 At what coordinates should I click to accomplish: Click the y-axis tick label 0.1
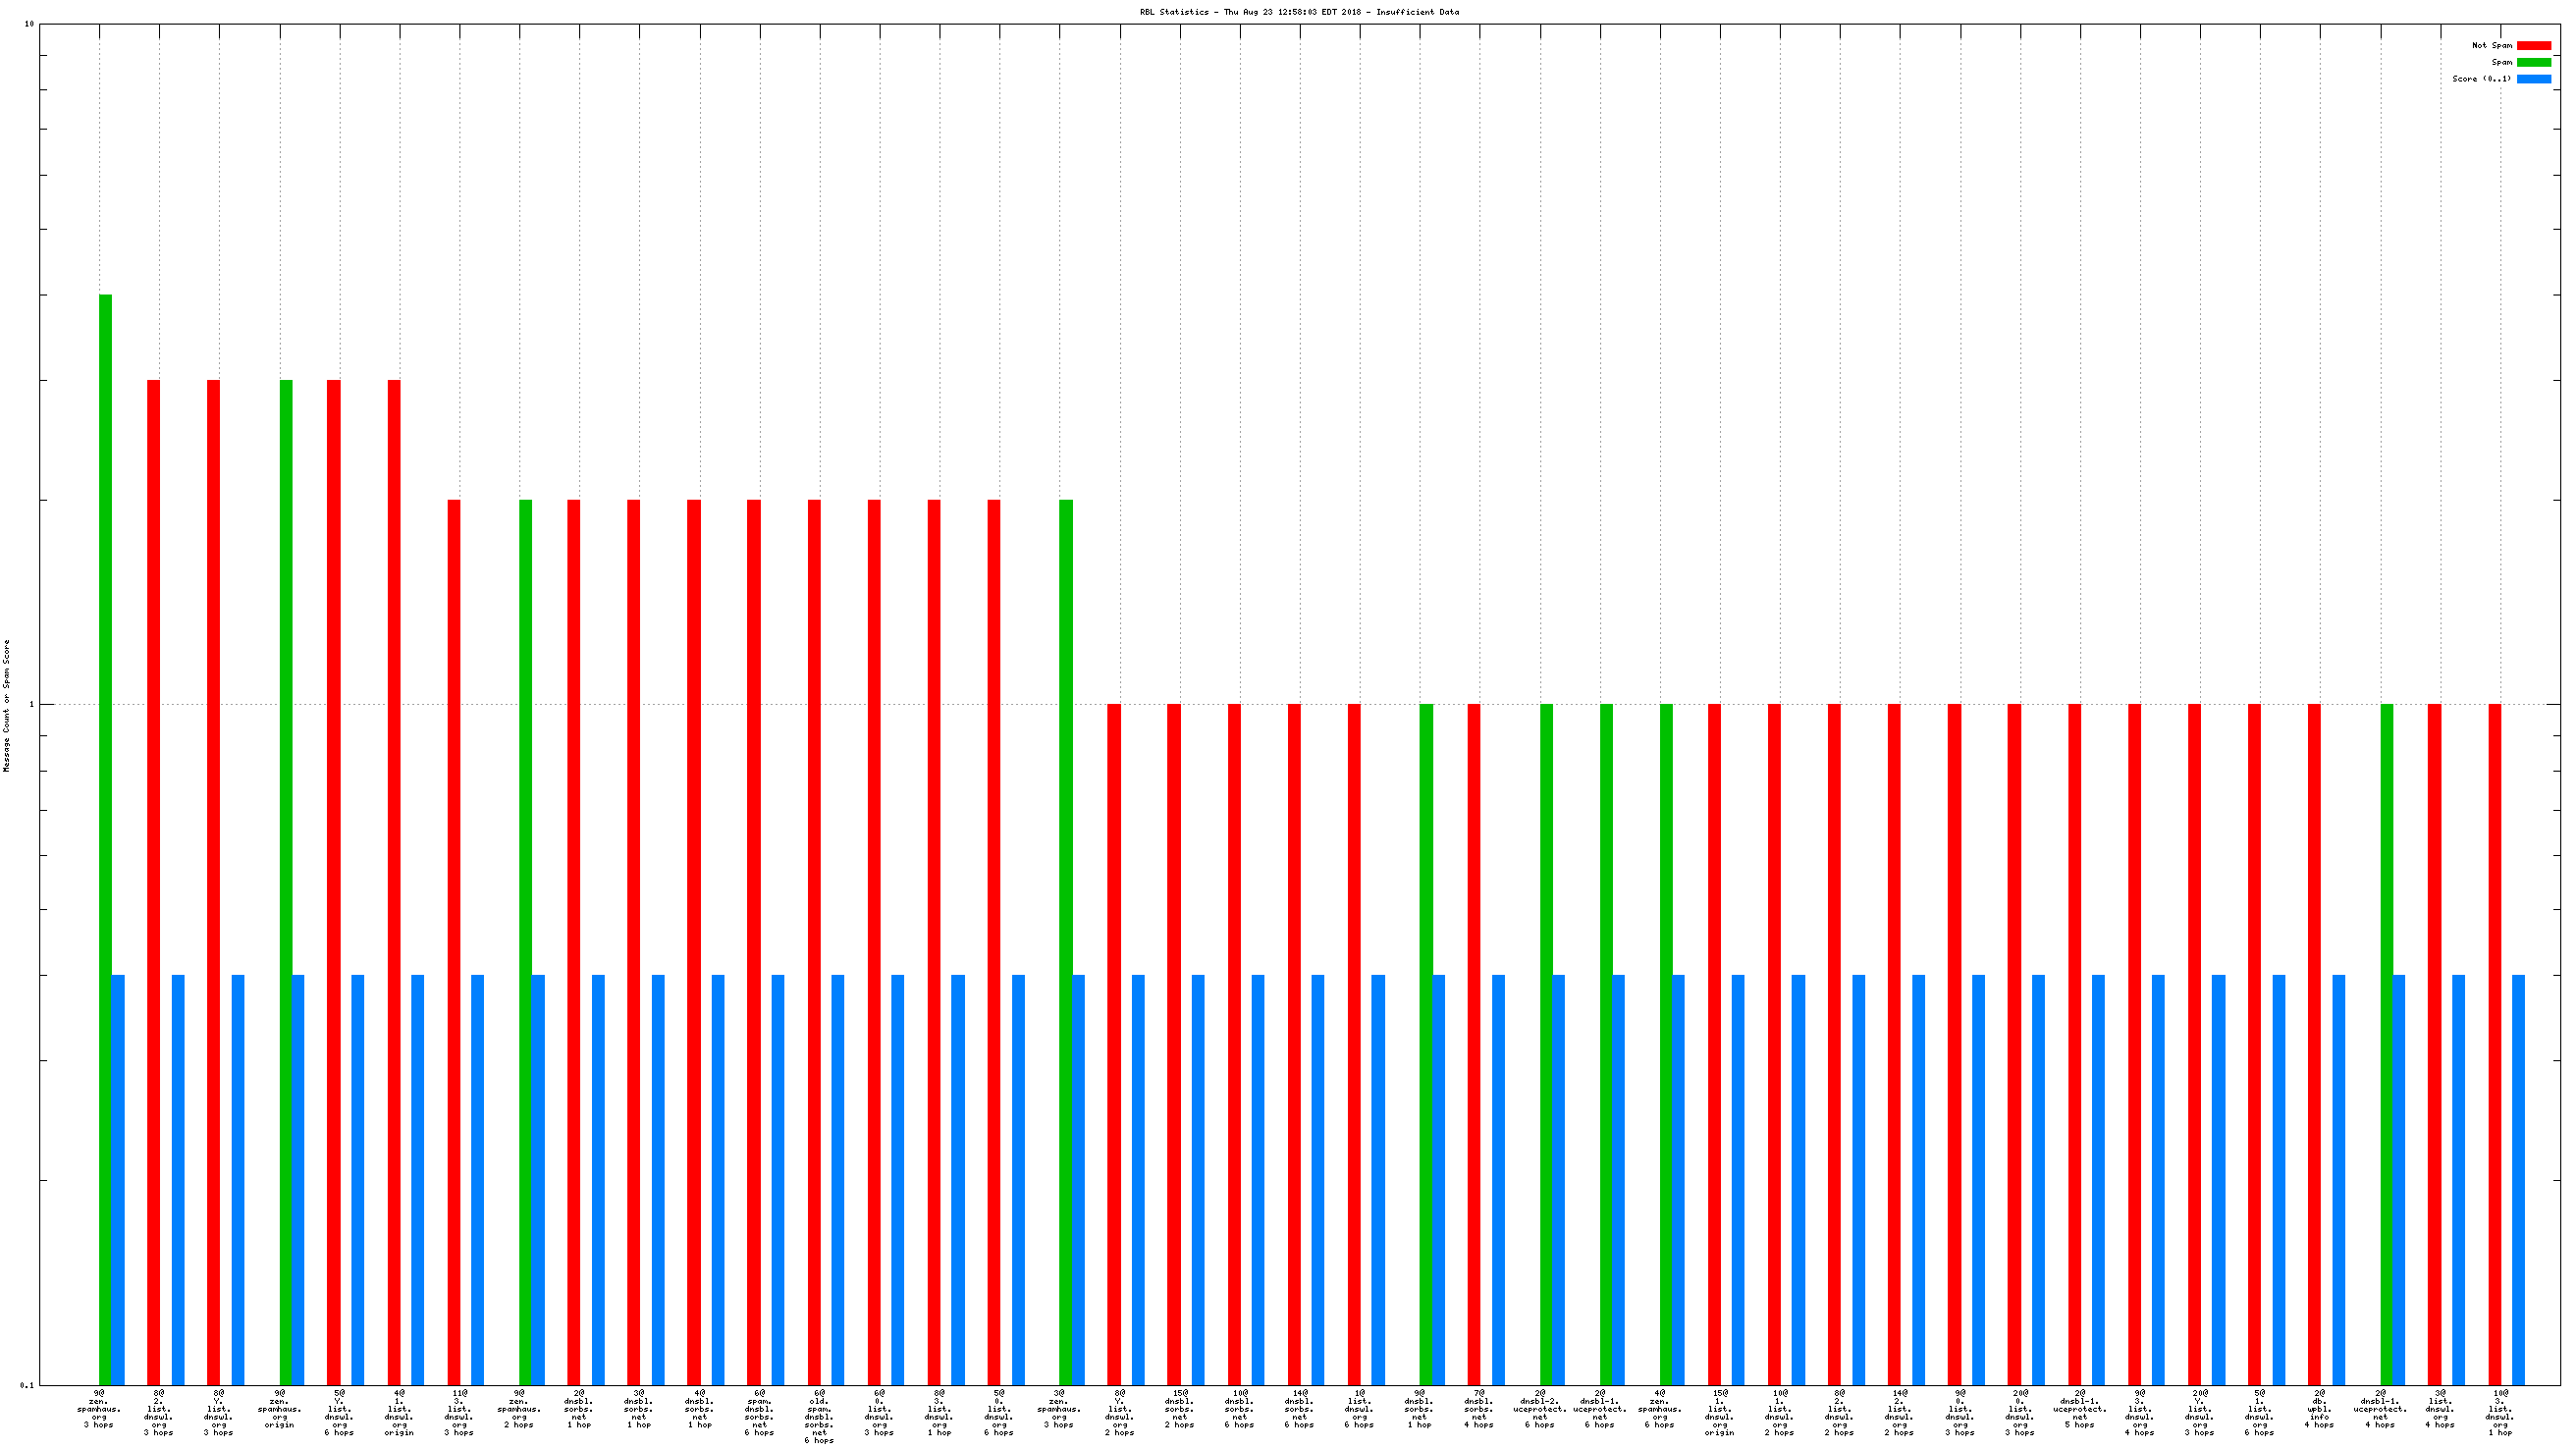[x=27, y=1385]
